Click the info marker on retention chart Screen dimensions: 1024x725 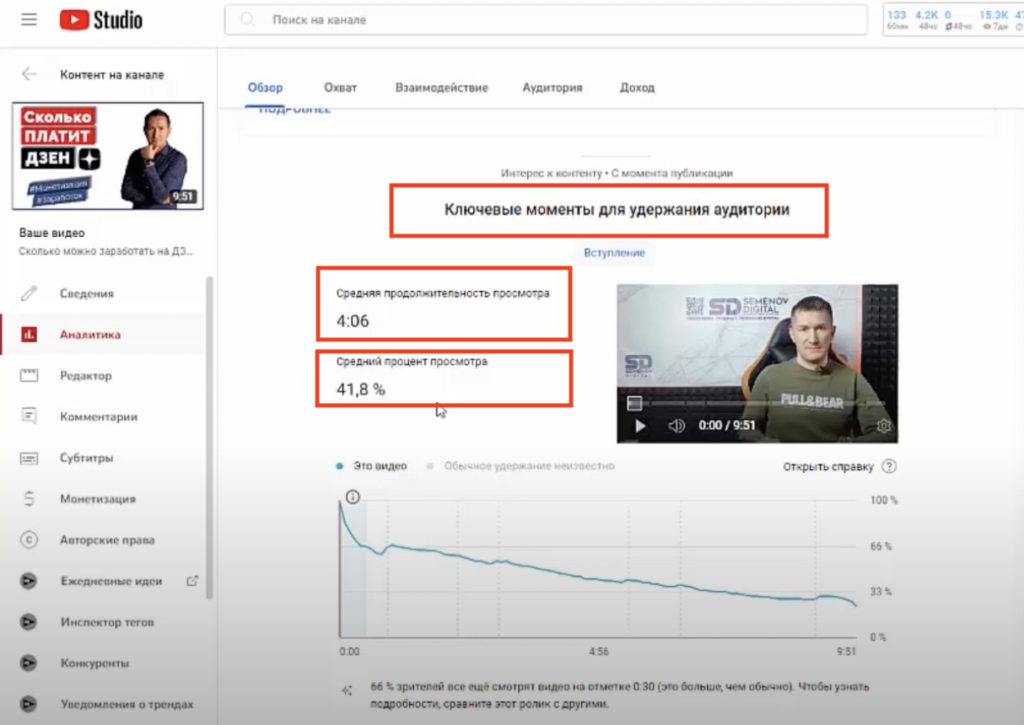tap(352, 497)
